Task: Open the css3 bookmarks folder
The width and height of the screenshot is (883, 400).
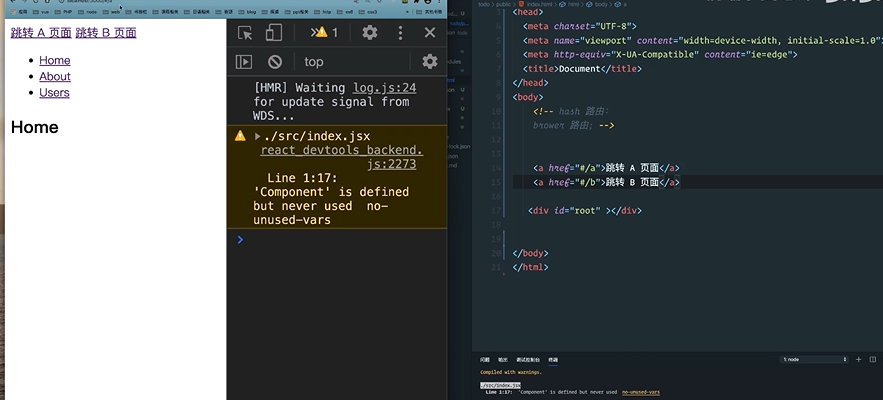Action: pos(368,11)
